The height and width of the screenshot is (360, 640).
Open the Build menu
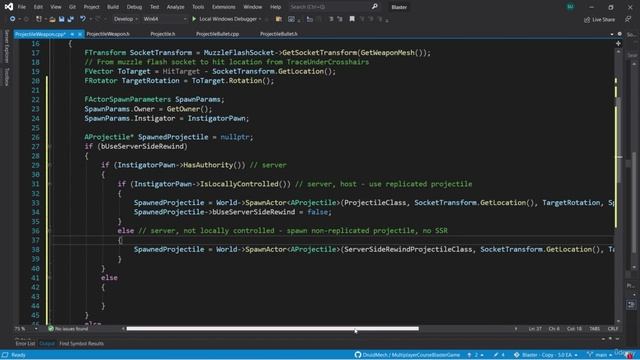(113, 7)
